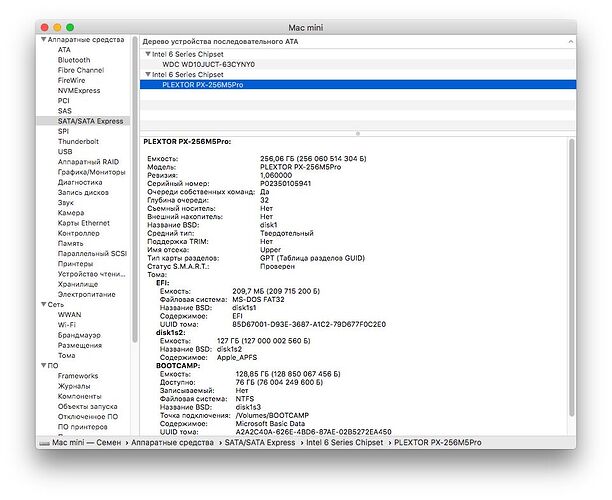Image resolution: width=612 pixels, height=500 pixels.
Task: Select Размещения in sidebar
Action: [x=80, y=345]
